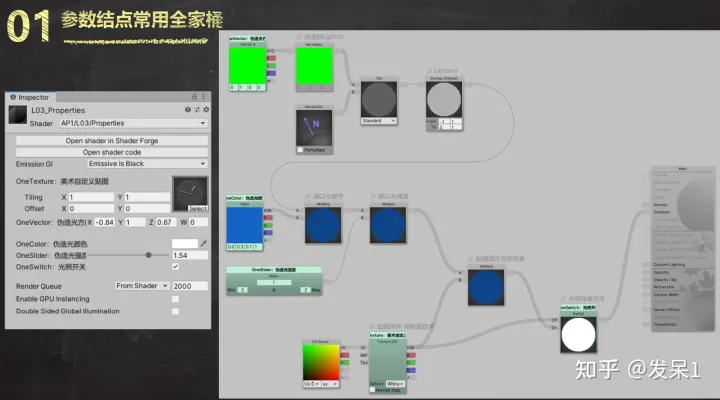Click the OneSwitch node white circle preview

pos(579,335)
